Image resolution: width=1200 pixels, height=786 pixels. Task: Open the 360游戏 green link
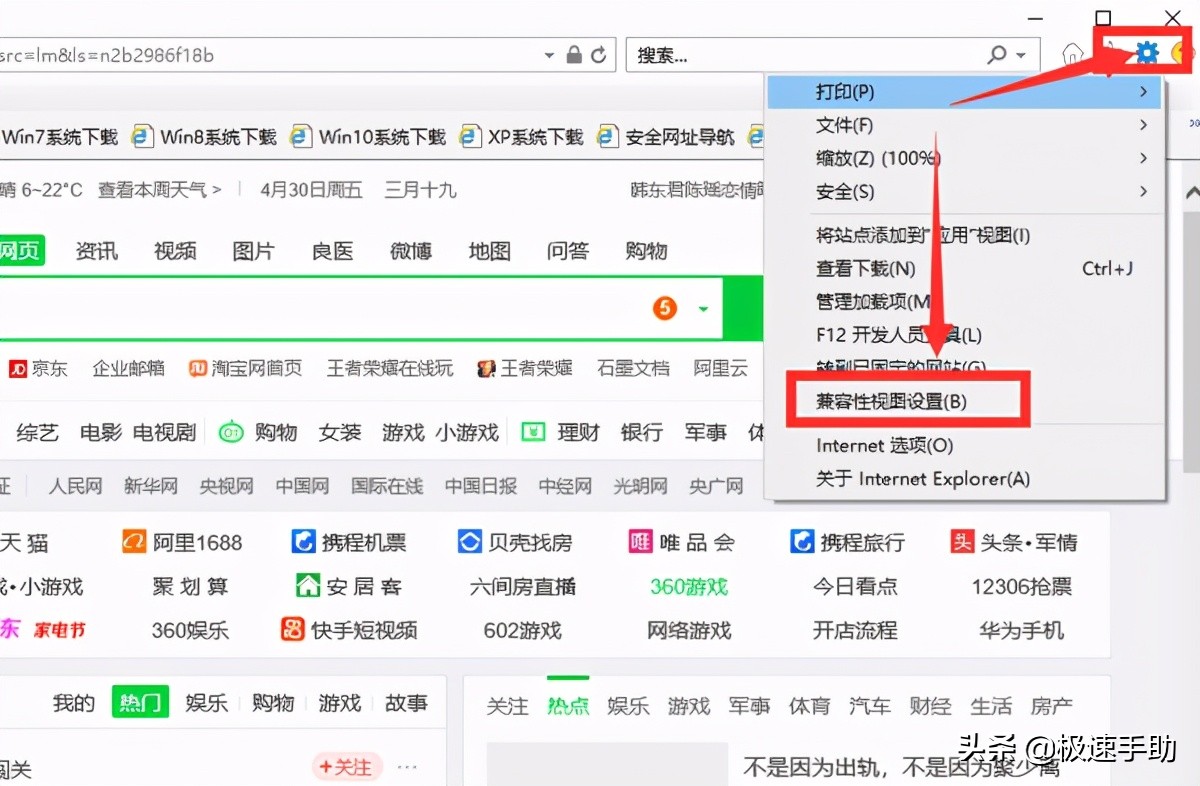tap(689, 586)
